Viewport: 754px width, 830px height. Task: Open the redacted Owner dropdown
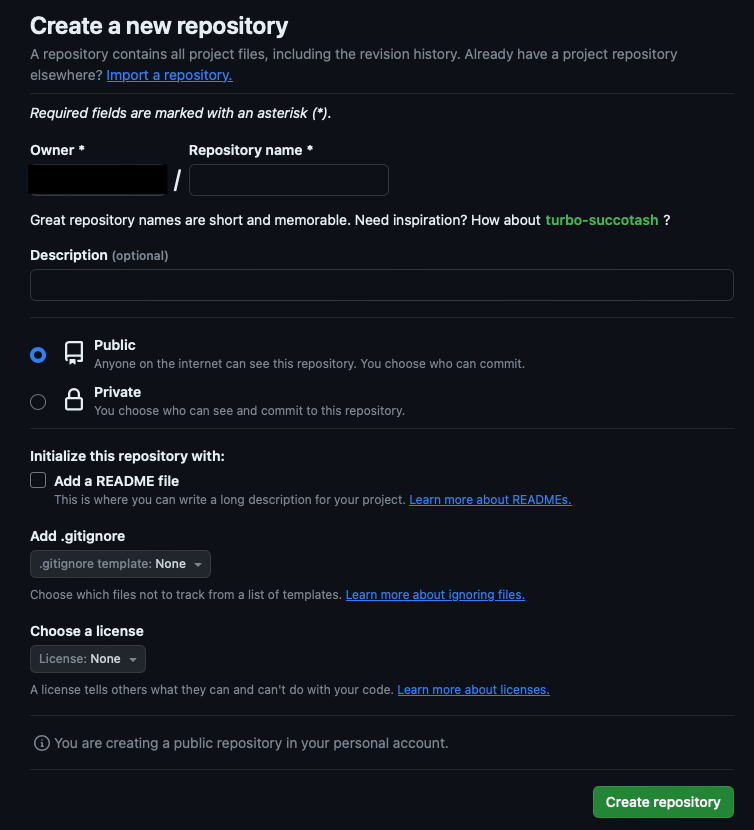point(98,179)
